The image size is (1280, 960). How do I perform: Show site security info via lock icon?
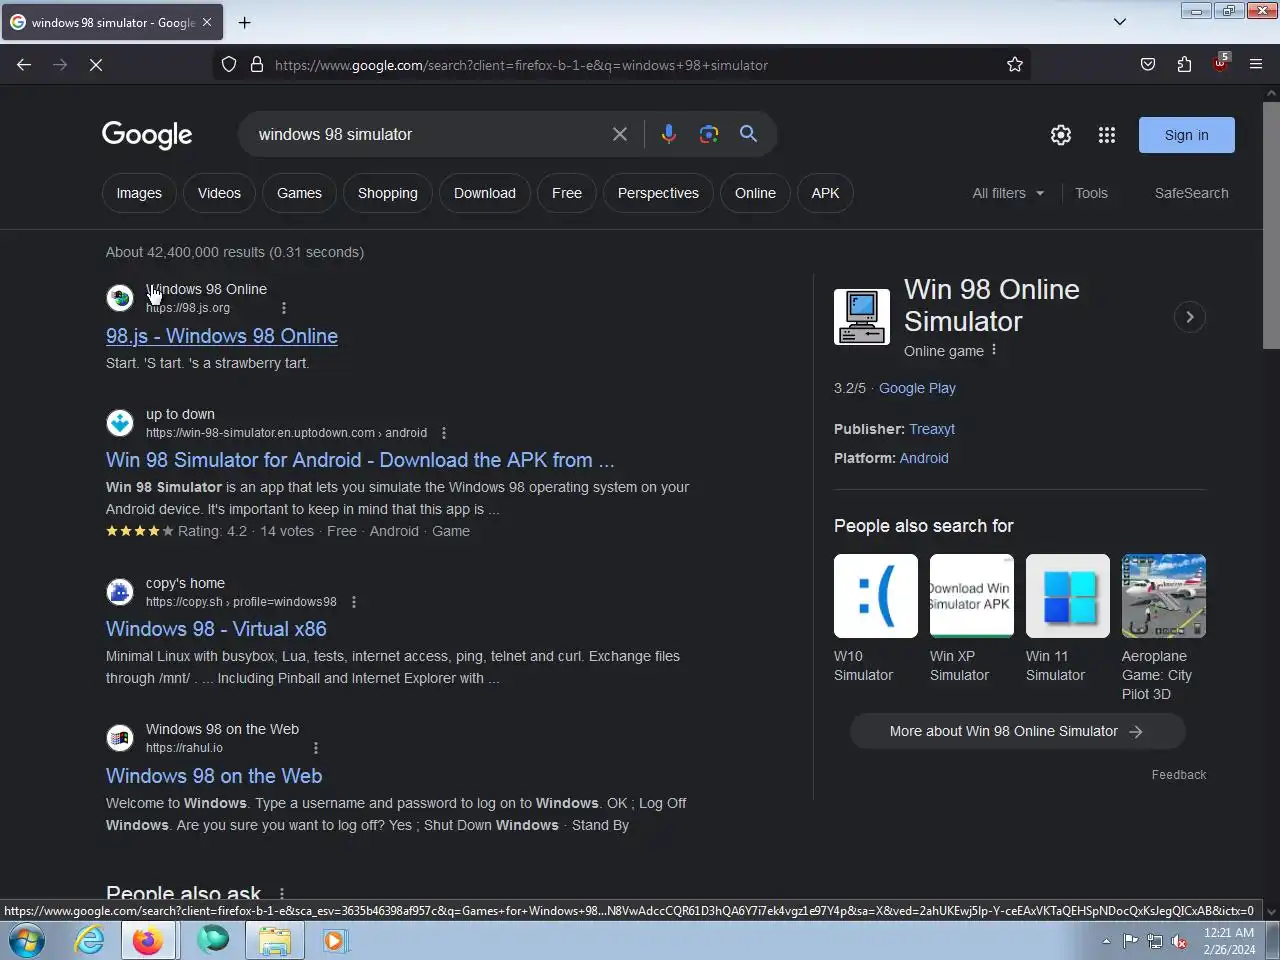coord(257,65)
